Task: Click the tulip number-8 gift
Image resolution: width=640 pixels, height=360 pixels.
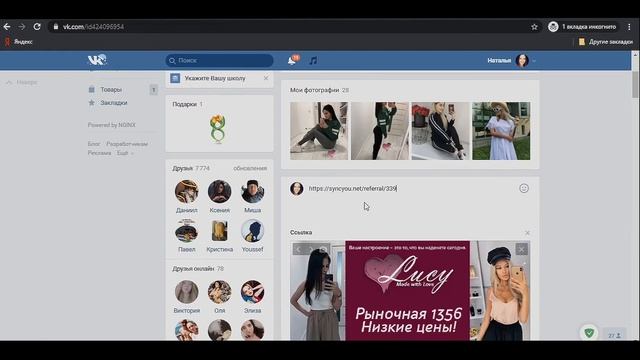Action: click(x=218, y=129)
